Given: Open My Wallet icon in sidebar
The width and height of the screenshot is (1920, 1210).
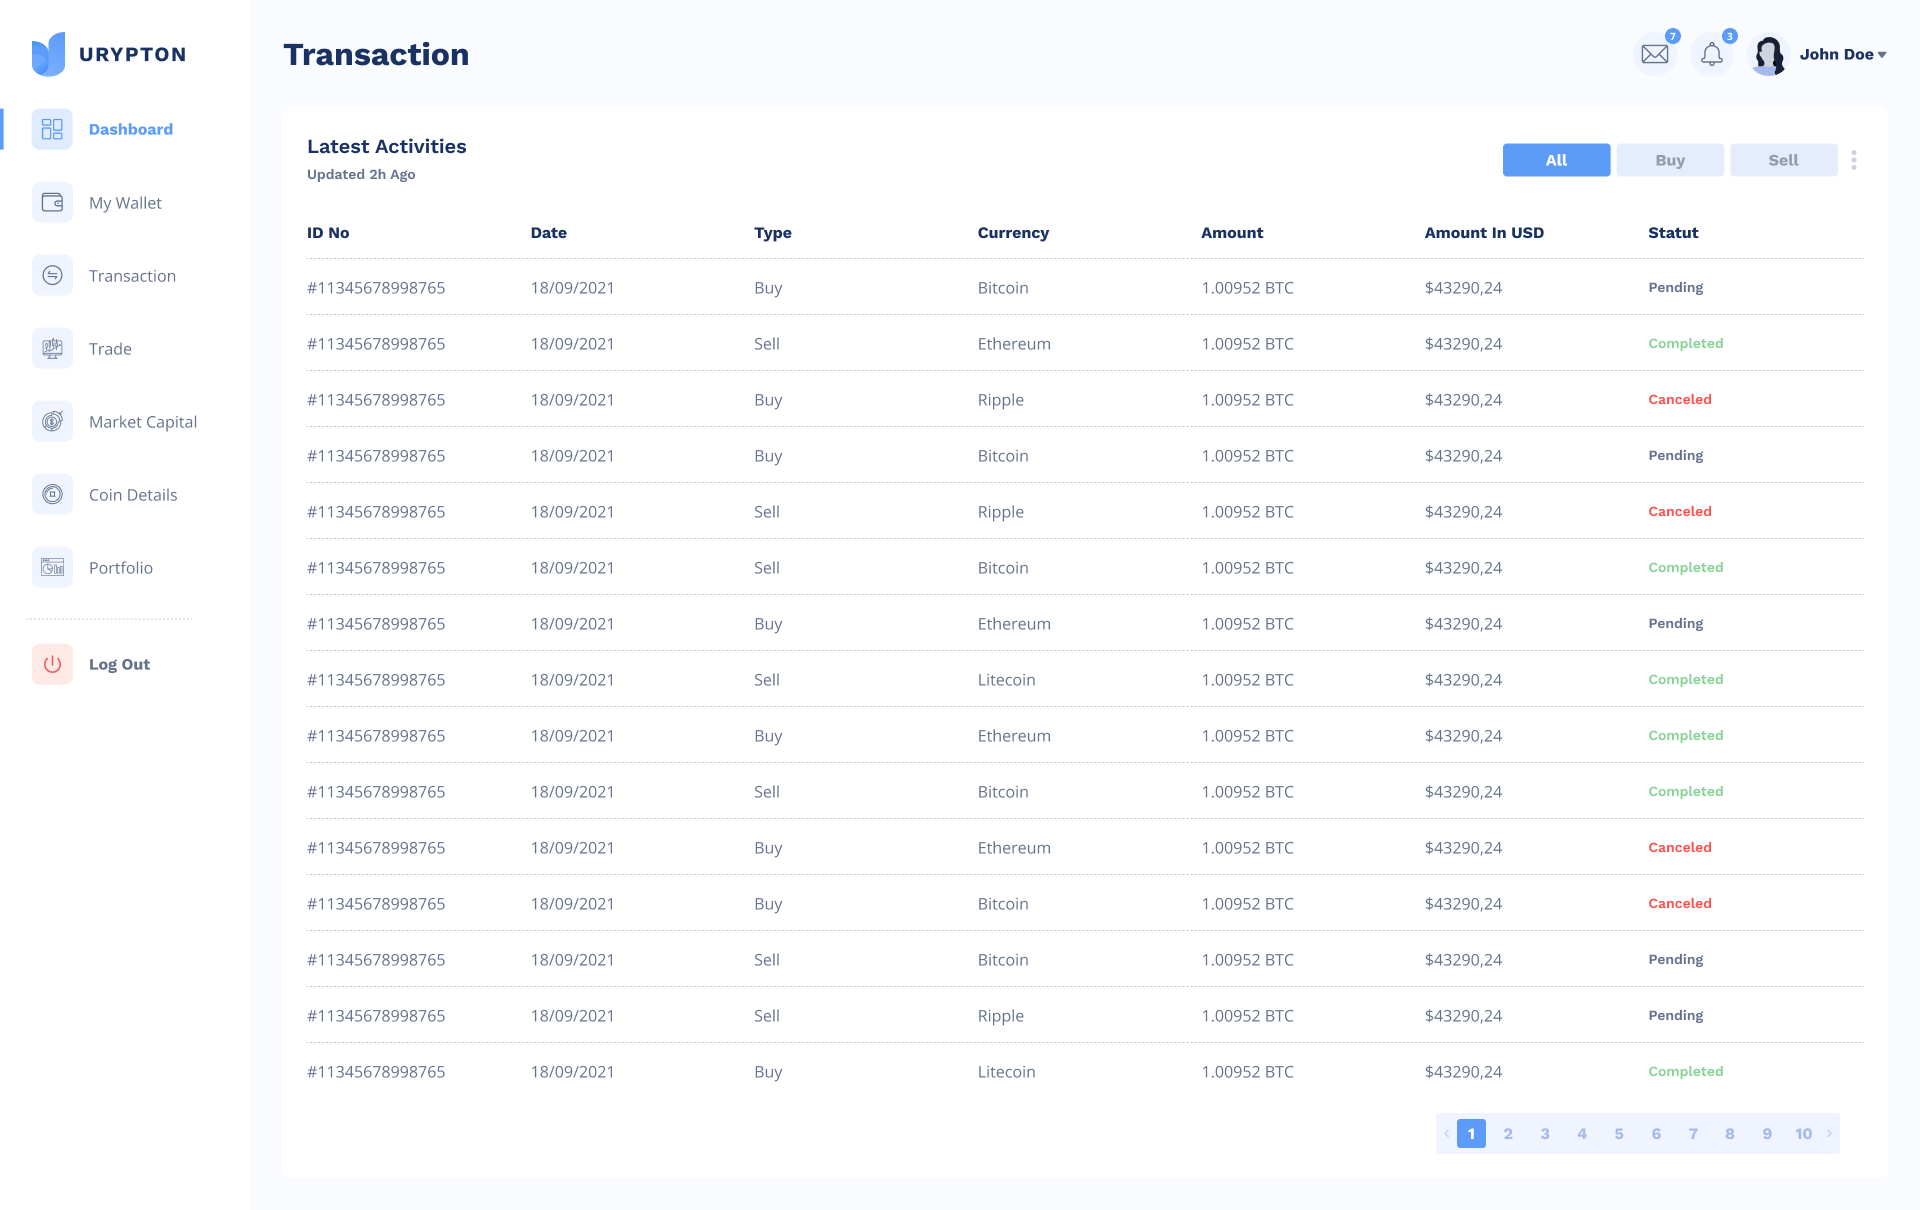Looking at the screenshot, I should tap(52, 203).
